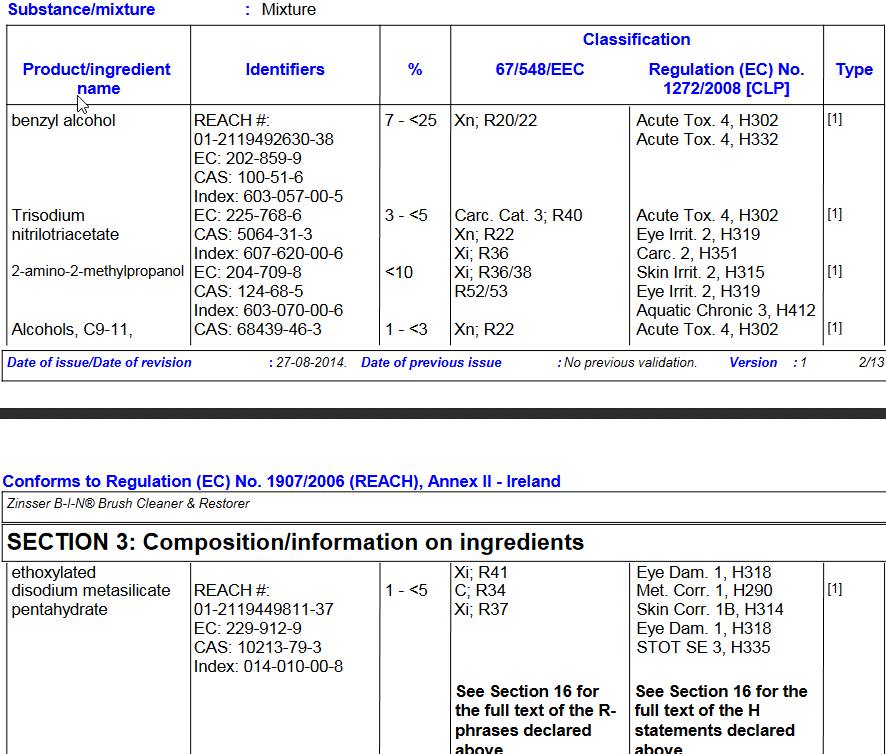This screenshot has width=886, height=754.
Task: Click the CAS: 100-51-6 identifier
Action: tap(249, 178)
